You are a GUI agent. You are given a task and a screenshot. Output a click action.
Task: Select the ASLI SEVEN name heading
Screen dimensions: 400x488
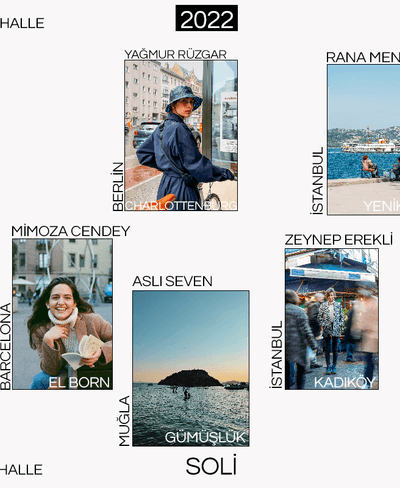pos(172,281)
